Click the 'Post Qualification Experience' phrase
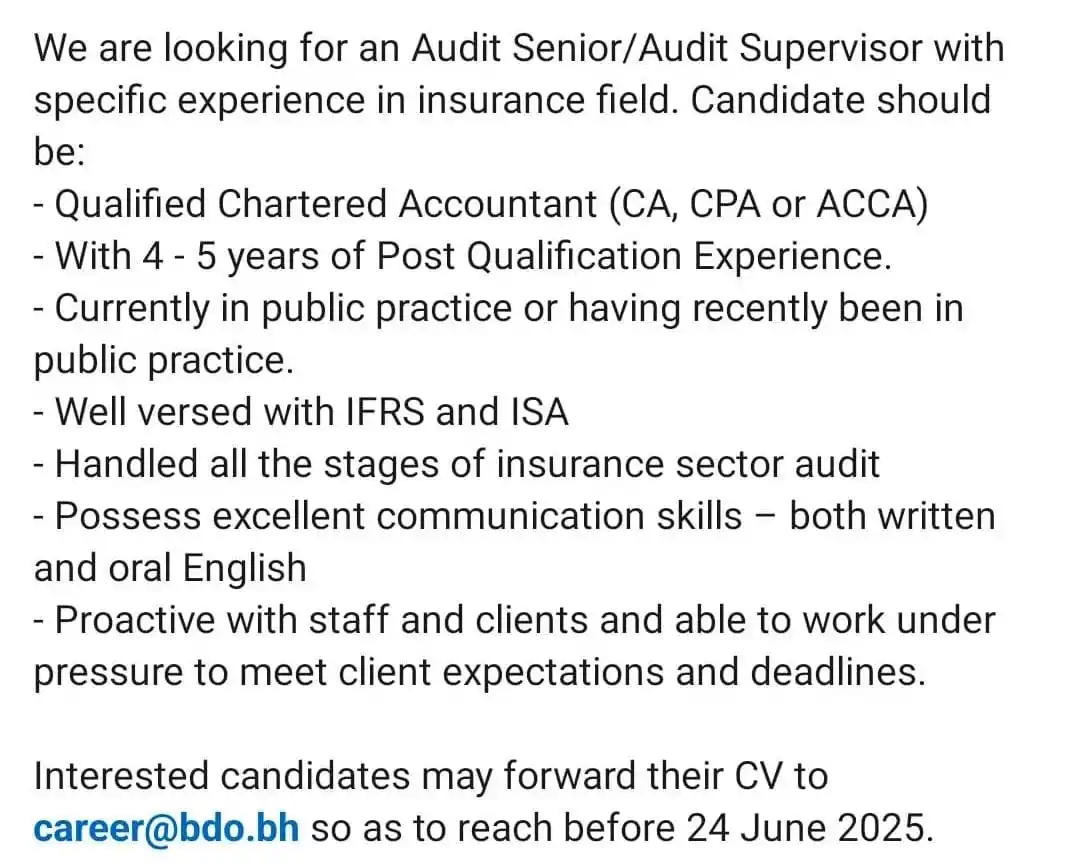 tap(634, 257)
